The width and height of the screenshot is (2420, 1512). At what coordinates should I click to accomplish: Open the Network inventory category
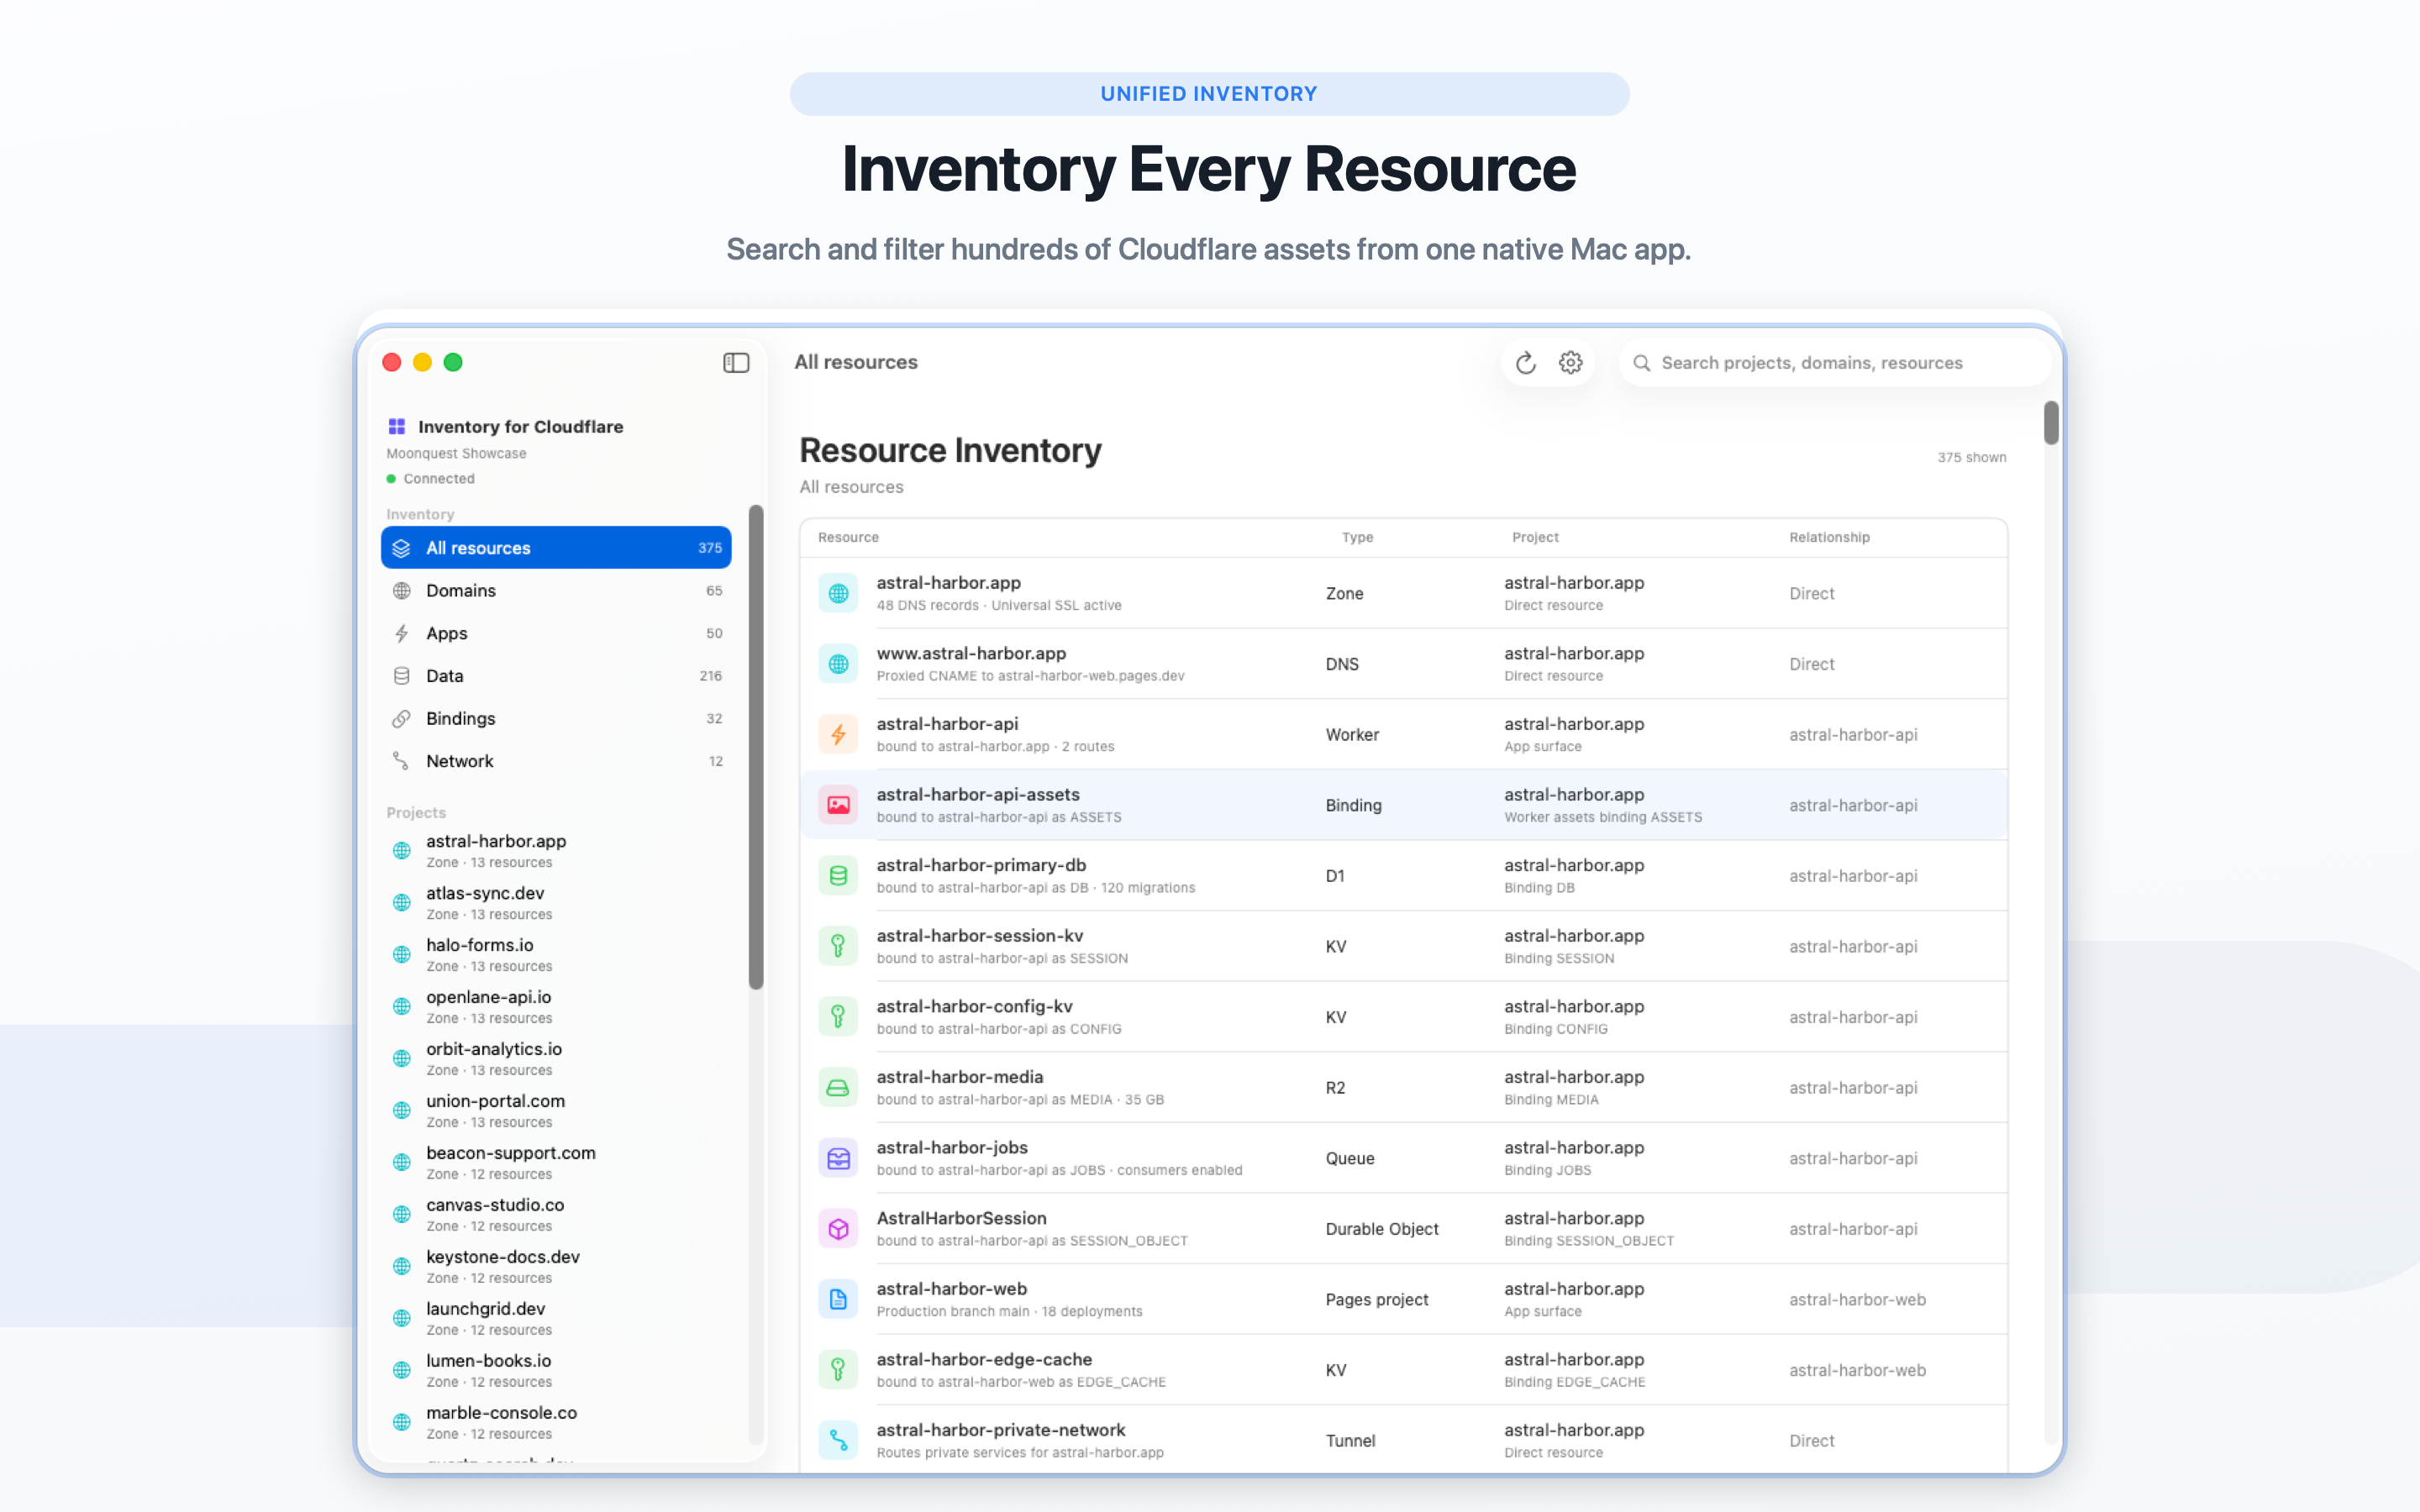click(x=556, y=761)
